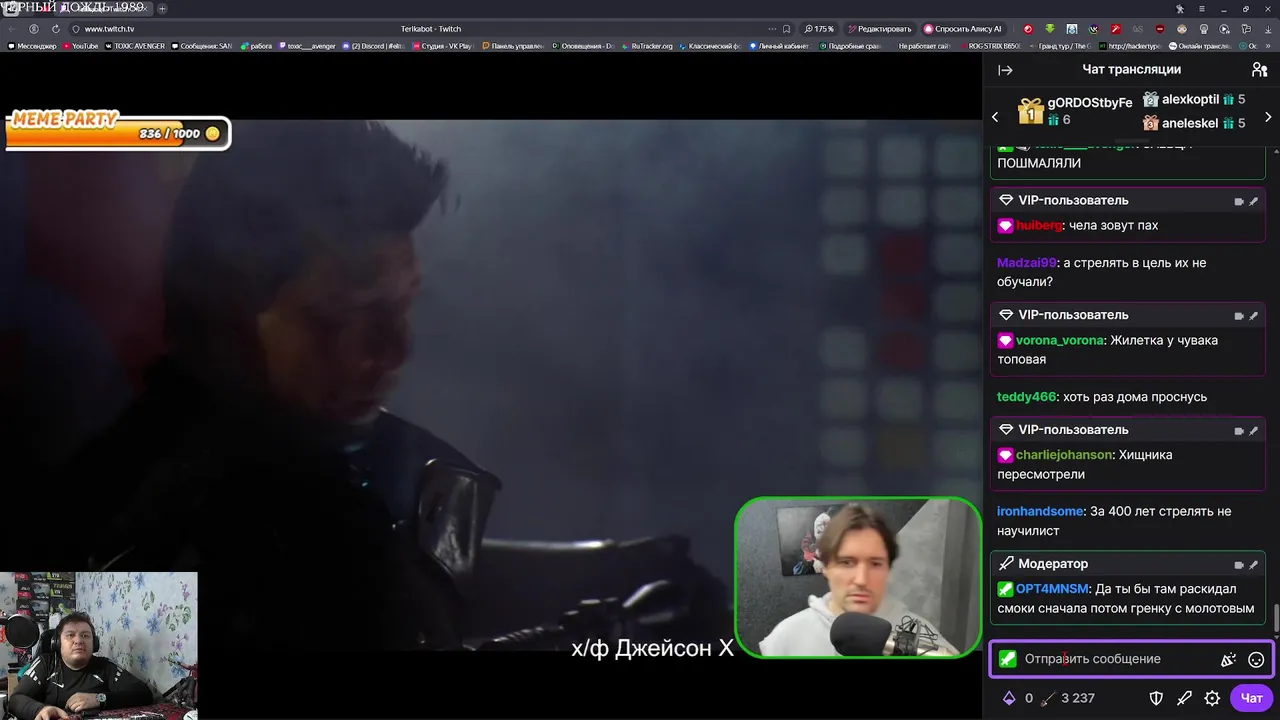Screen dimensions: 1280x720
Task: Show previous gift leaderboard entries
Action: coord(995,117)
